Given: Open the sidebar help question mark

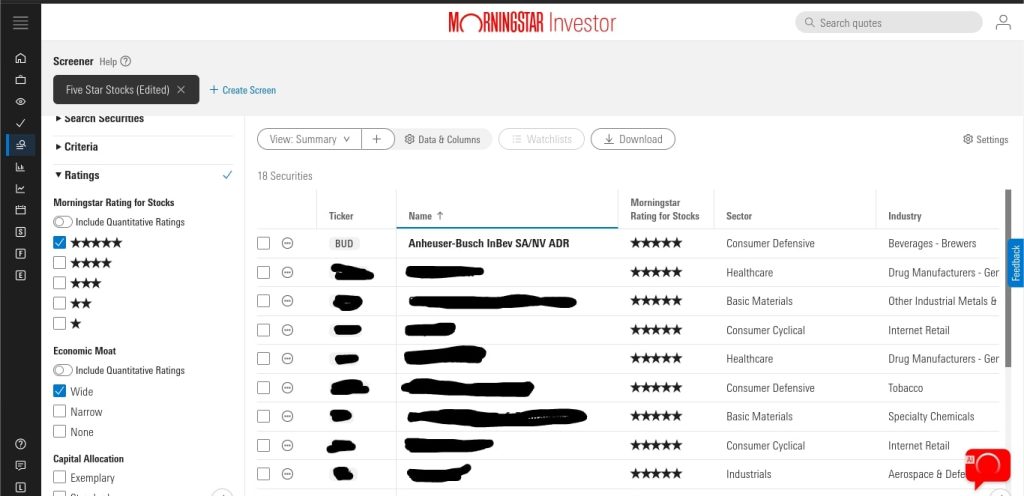Looking at the screenshot, I should click(x=20, y=444).
